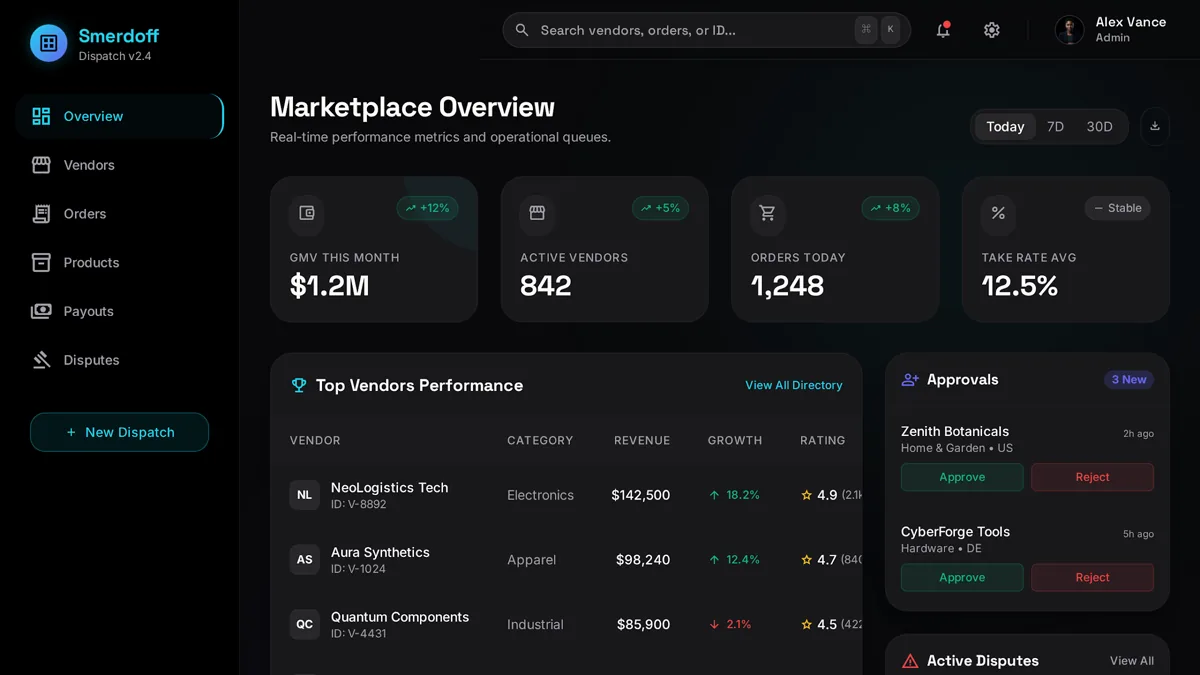Click the Orders Today cart icon
Image resolution: width=1200 pixels, height=675 pixels.
coord(768,213)
